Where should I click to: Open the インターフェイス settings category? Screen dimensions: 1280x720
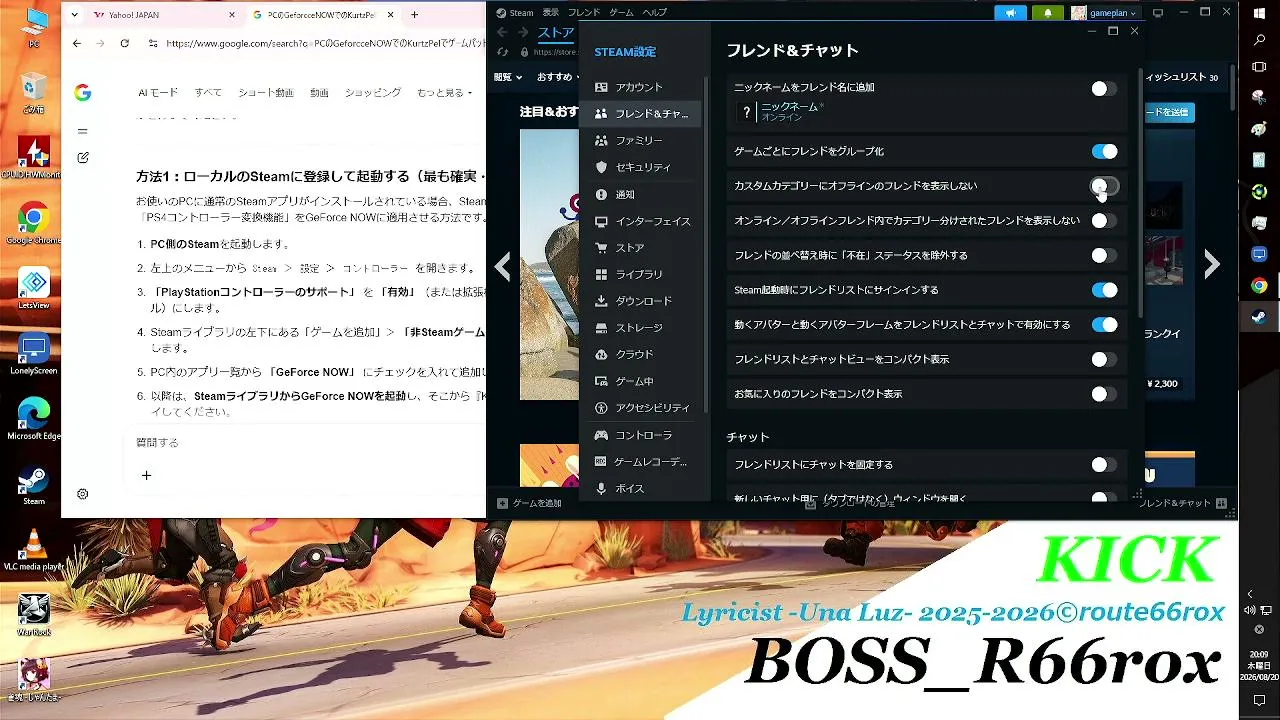click(x=640, y=221)
